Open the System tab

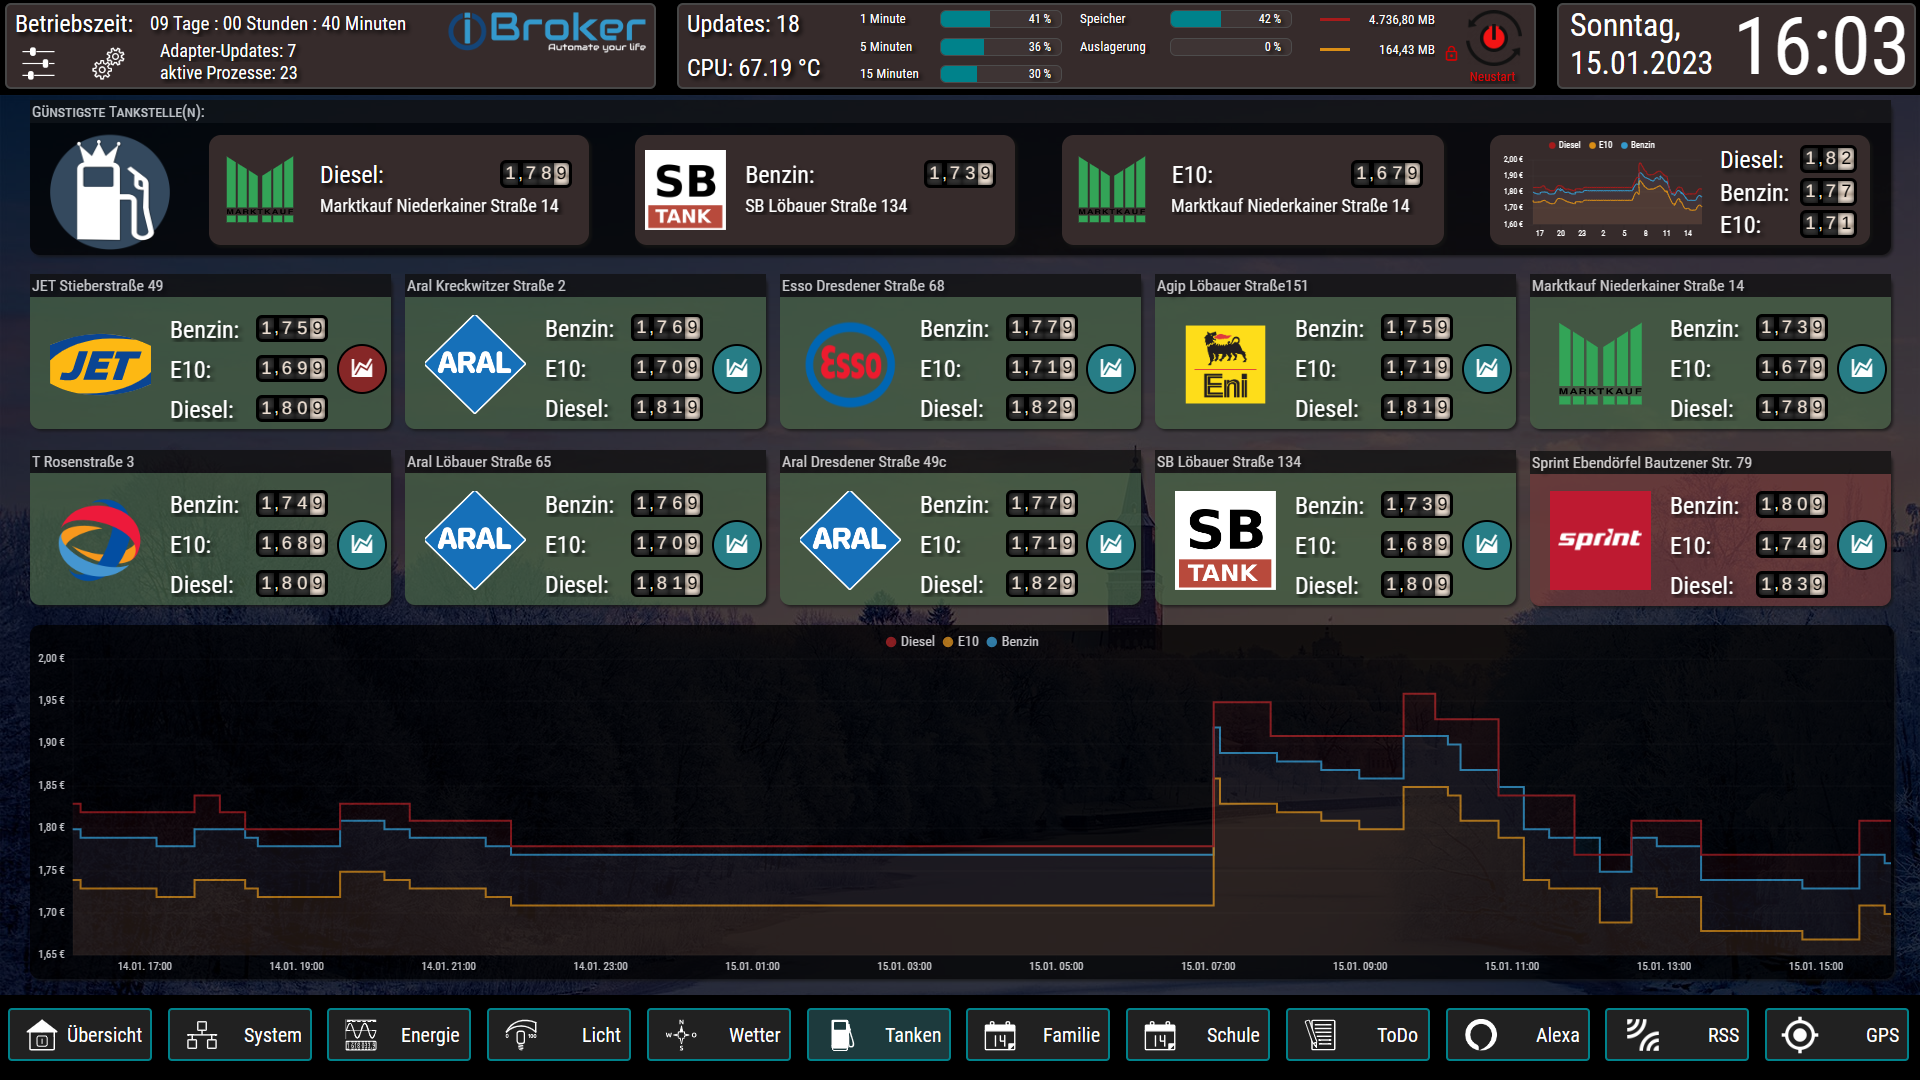tap(240, 1035)
